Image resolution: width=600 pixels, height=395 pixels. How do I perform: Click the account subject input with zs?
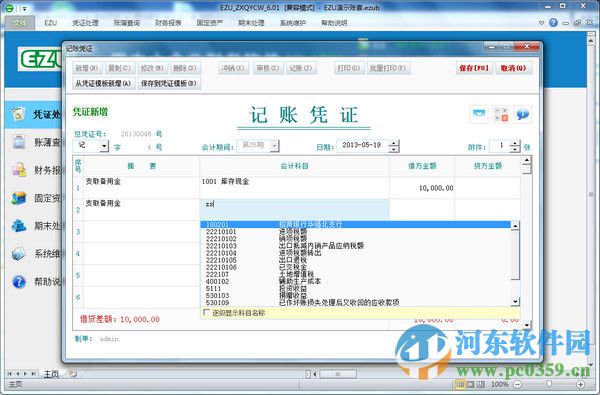295,209
